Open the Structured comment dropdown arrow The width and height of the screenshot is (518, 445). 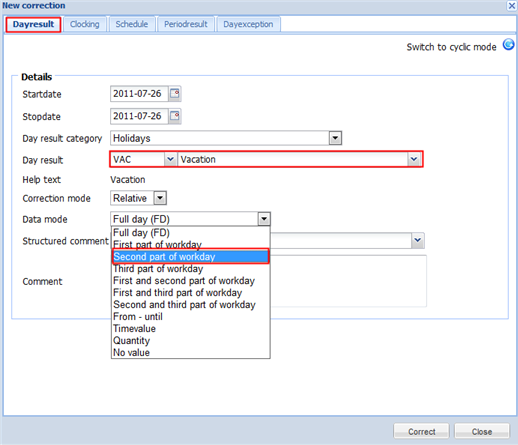(x=417, y=240)
